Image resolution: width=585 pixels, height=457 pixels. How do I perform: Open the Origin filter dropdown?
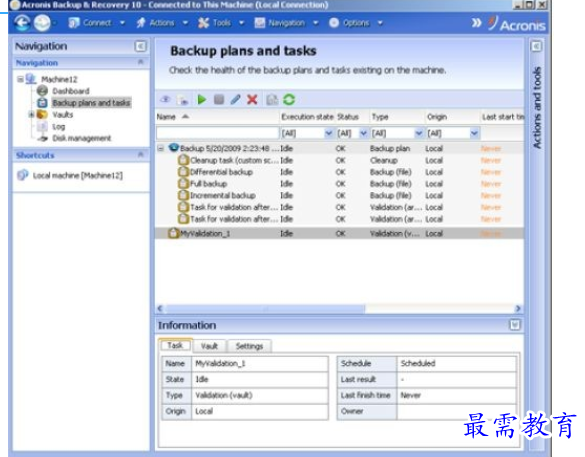pyautogui.click(x=474, y=133)
